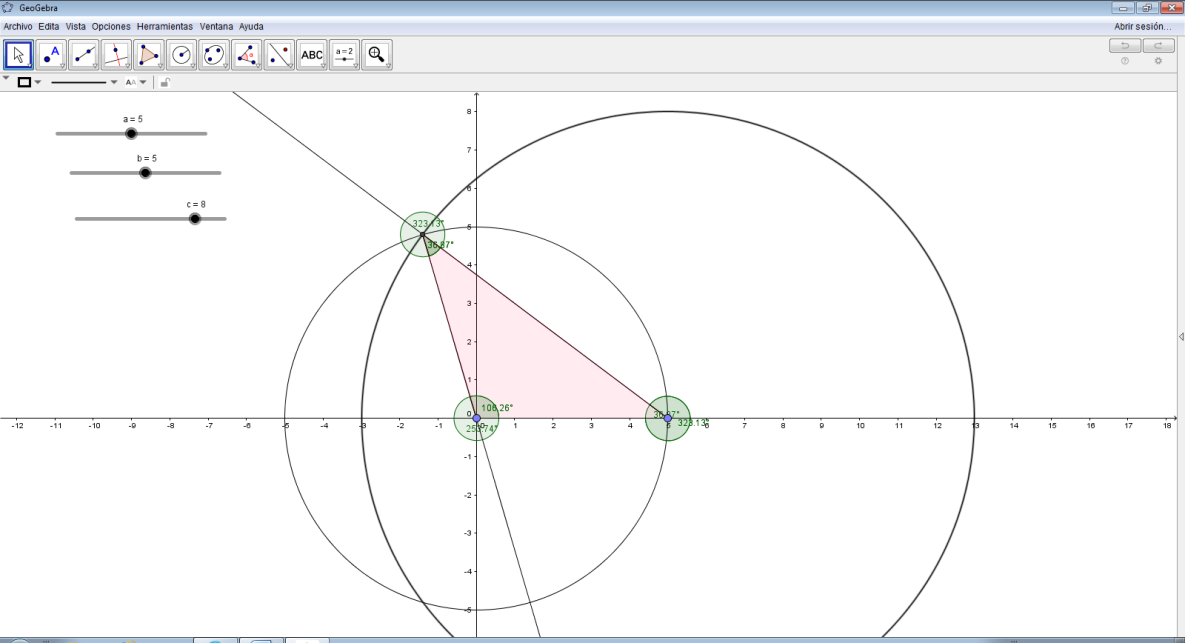The image size is (1185, 643).
Task: Open the Ventana menu
Action: pos(216,26)
